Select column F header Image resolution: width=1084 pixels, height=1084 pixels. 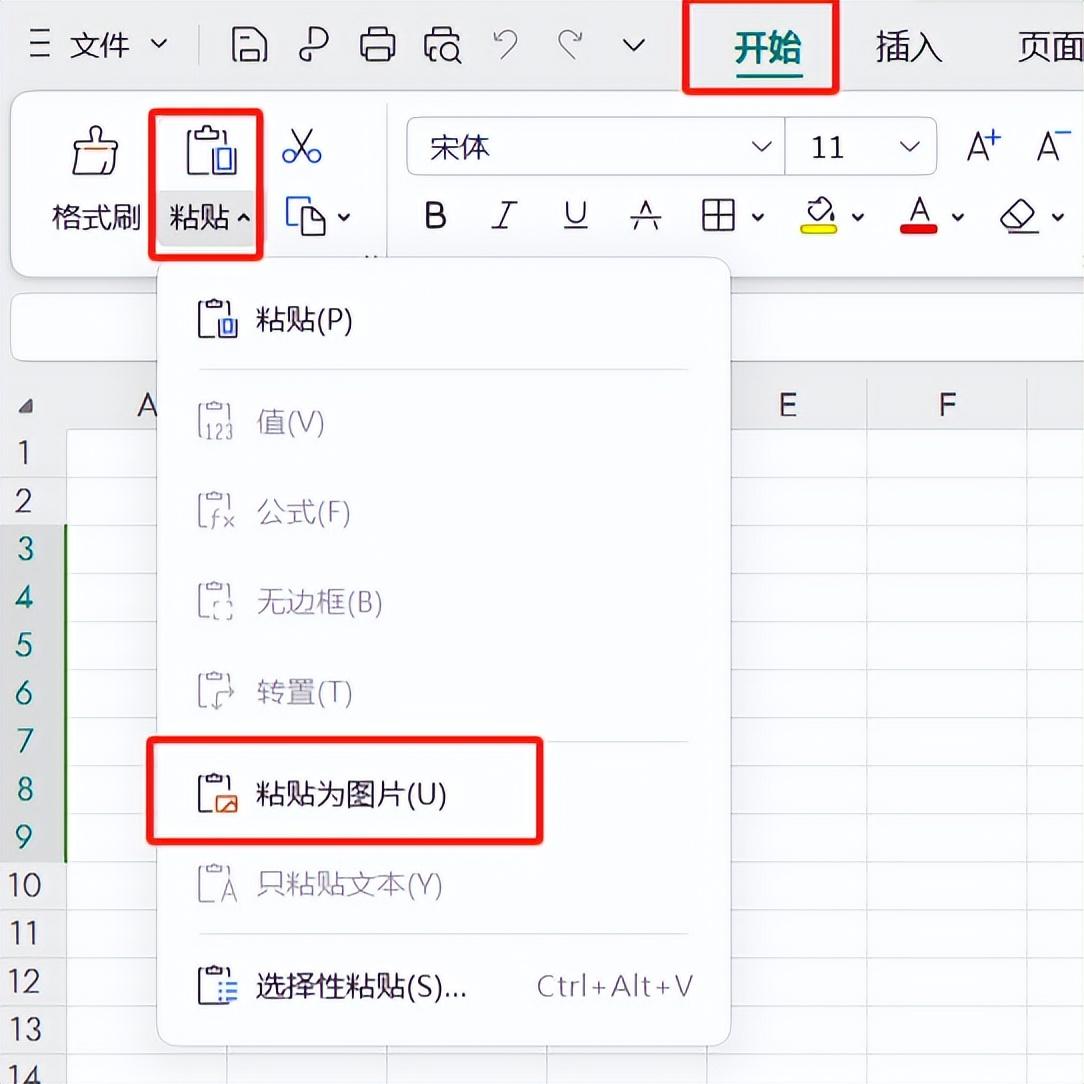pos(947,404)
